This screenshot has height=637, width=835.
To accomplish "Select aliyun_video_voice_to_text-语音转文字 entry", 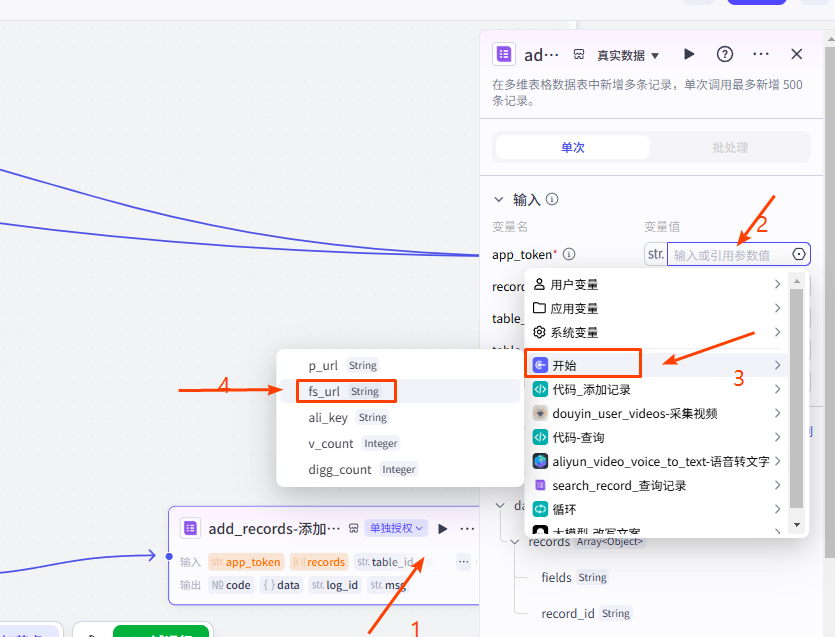I will point(657,461).
